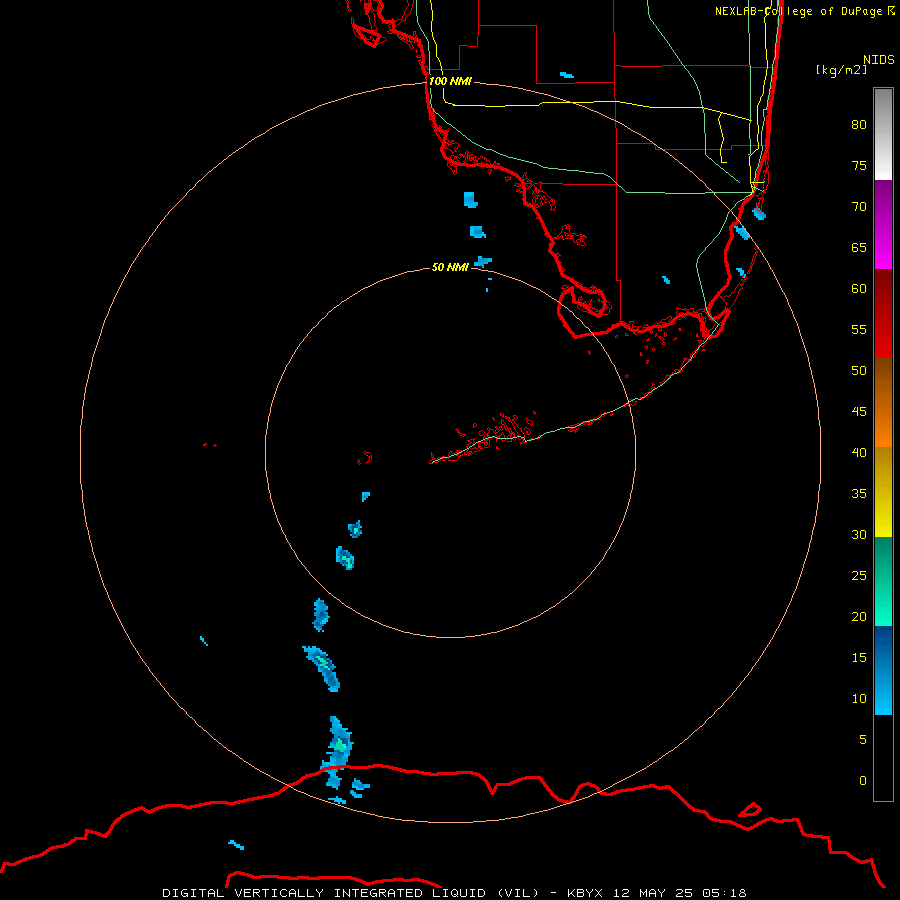Pick the purple-magenta segment of the color scale

[x=883, y=224]
